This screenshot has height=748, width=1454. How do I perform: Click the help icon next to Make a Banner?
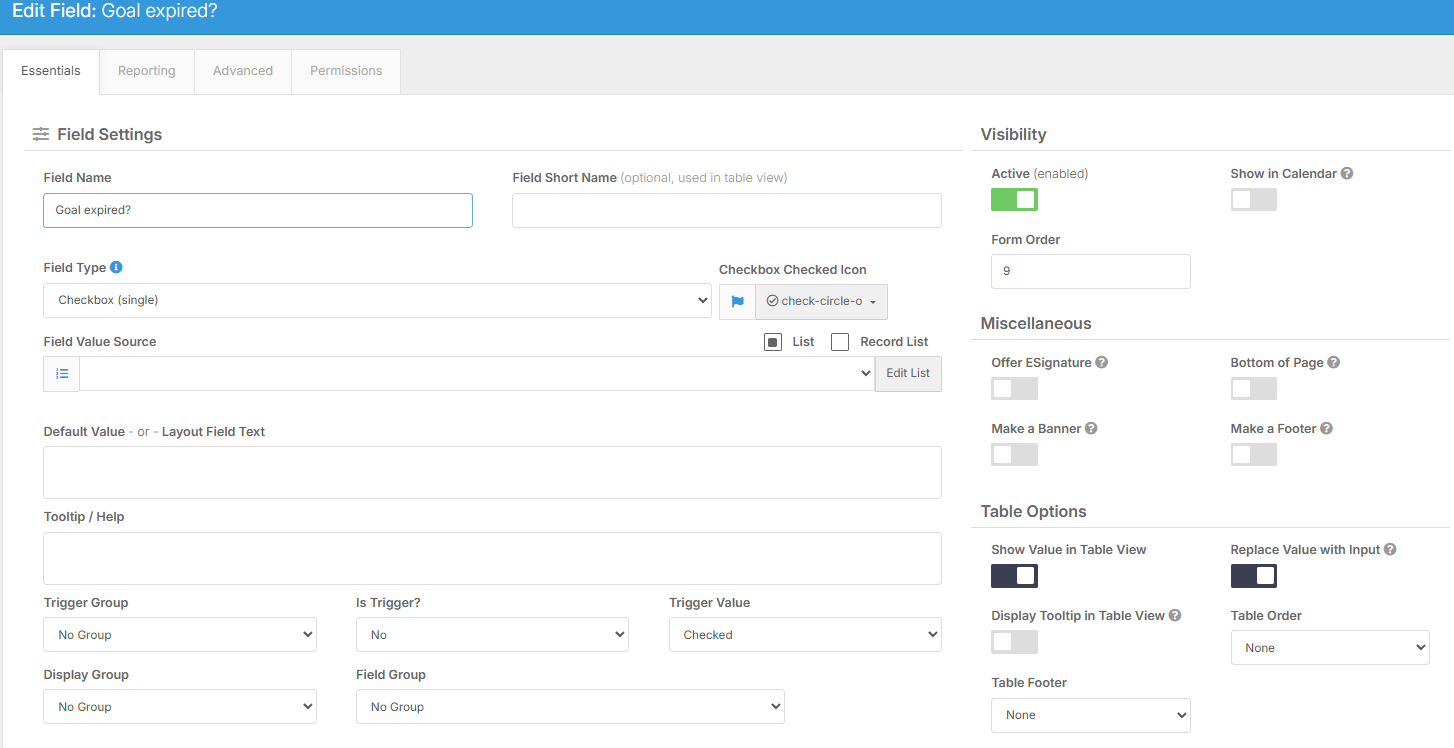coord(1092,428)
